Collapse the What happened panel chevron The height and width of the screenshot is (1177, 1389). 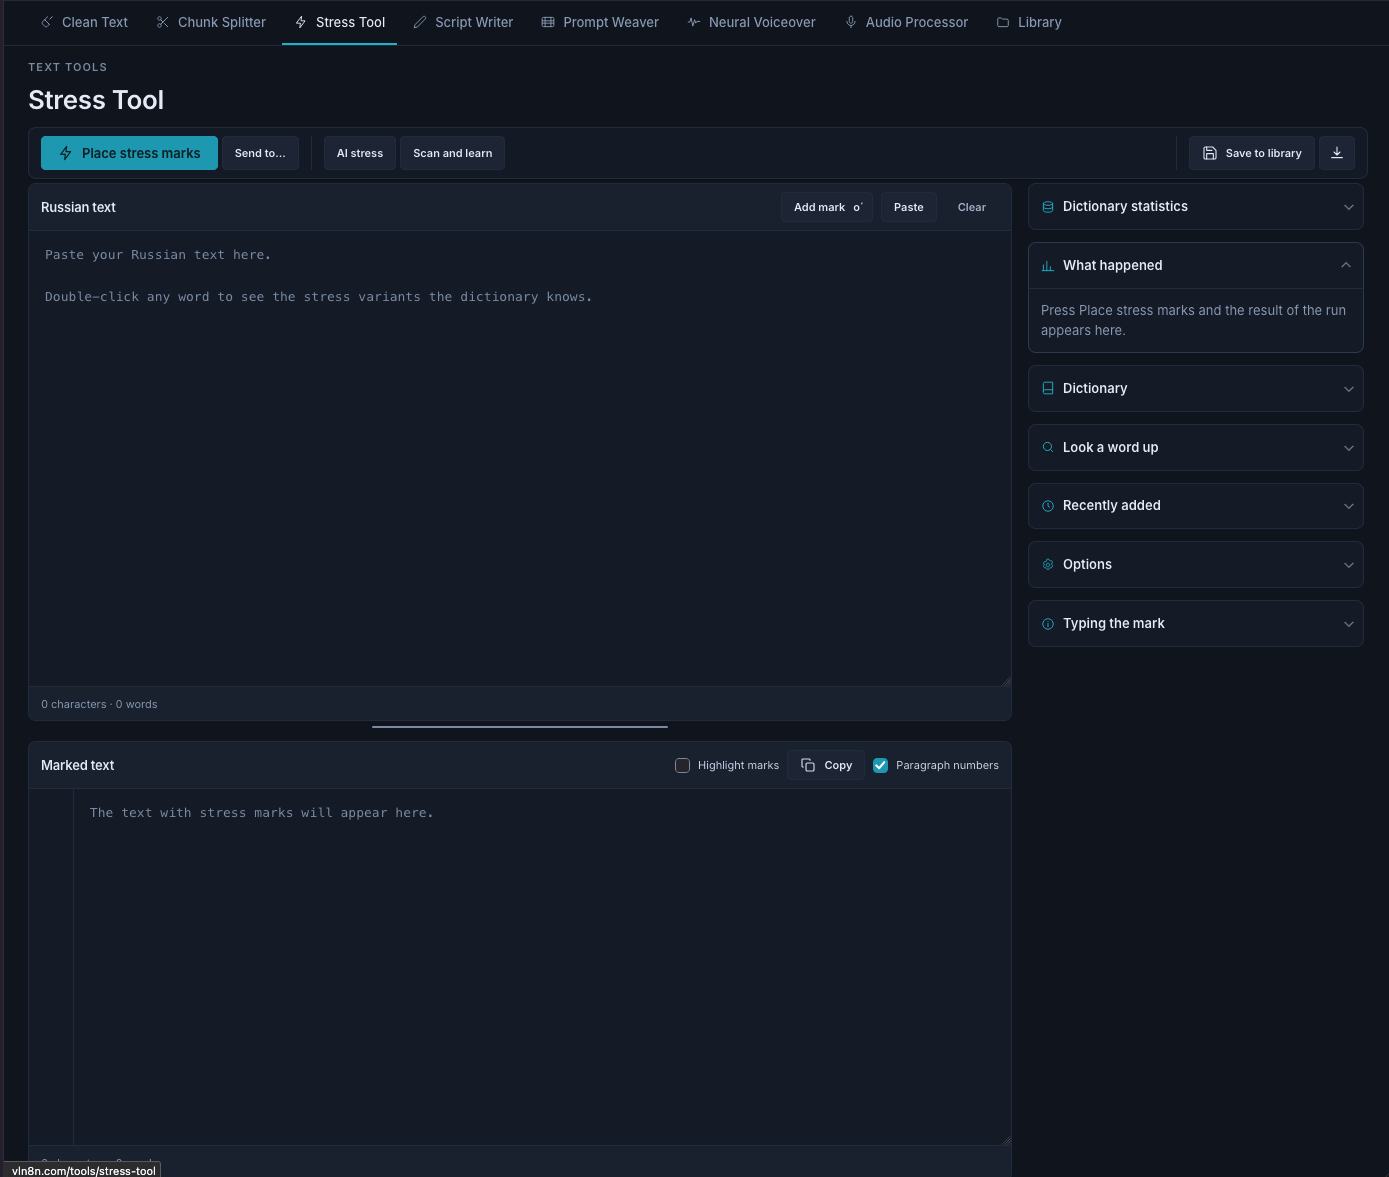point(1346,265)
